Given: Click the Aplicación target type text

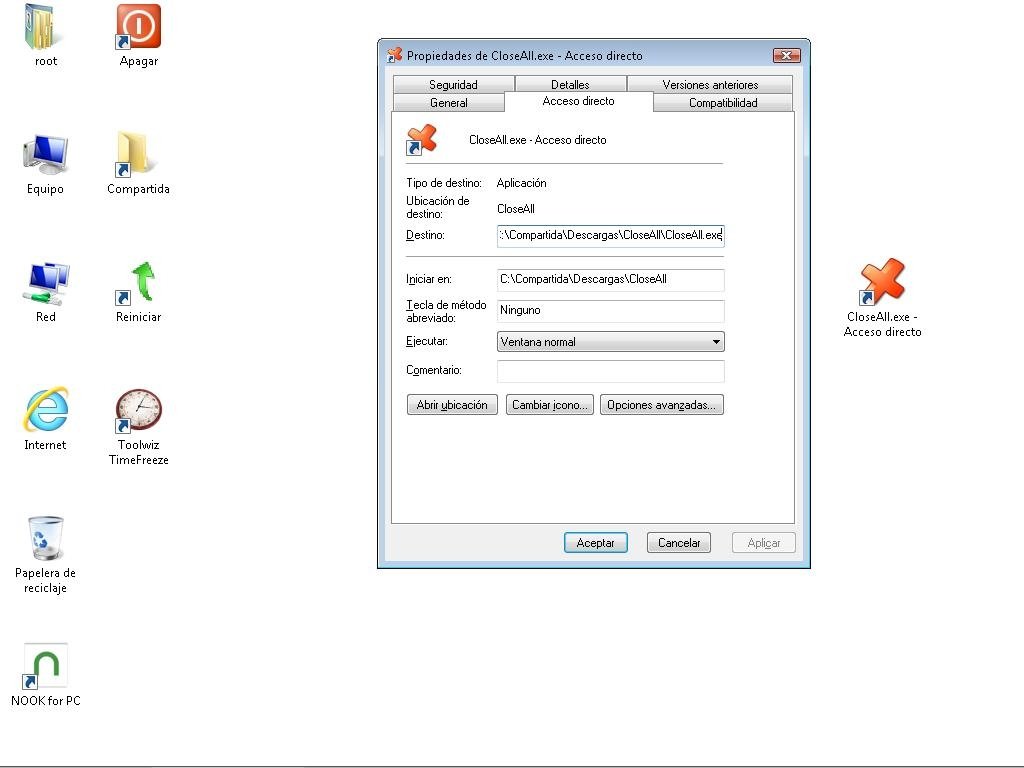Looking at the screenshot, I should click(522, 183).
